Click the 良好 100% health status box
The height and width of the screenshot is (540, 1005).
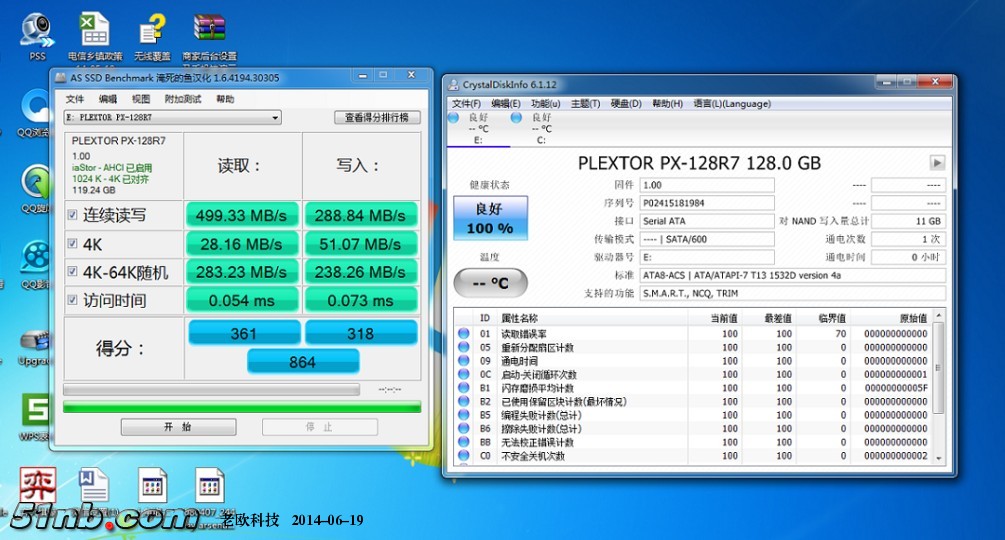[490, 219]
